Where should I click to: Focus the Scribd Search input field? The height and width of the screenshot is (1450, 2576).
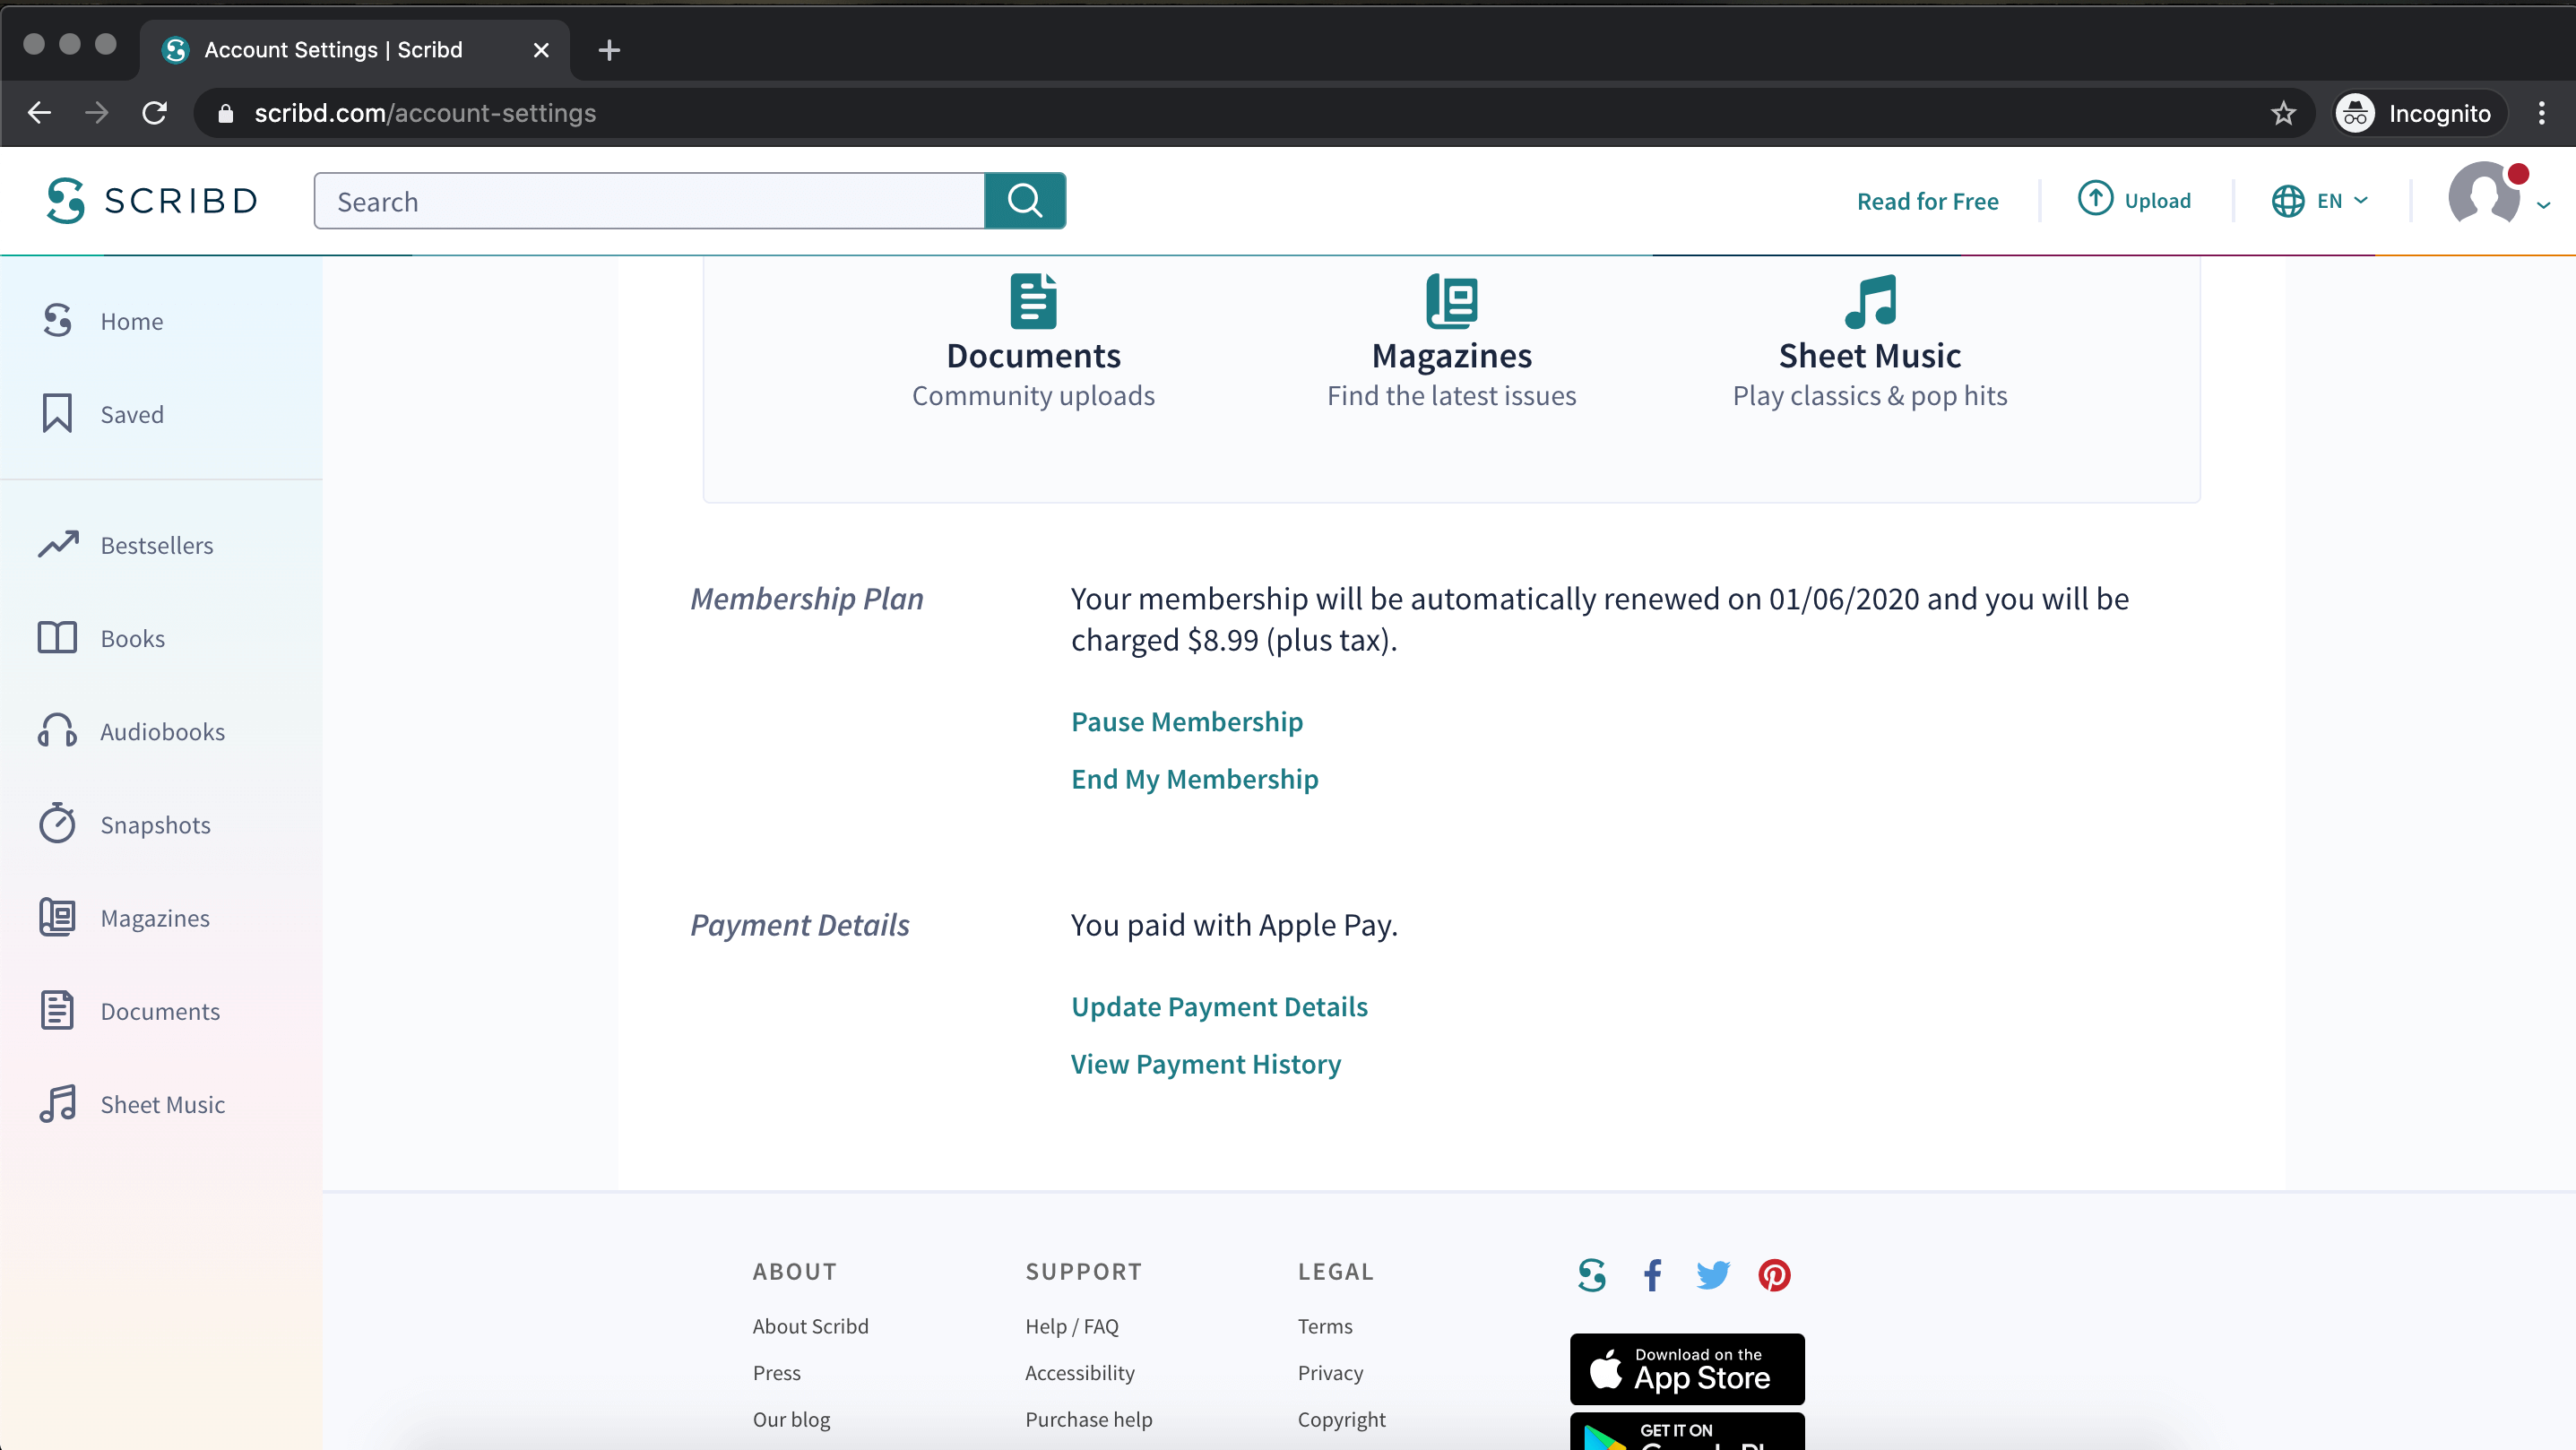649,201
